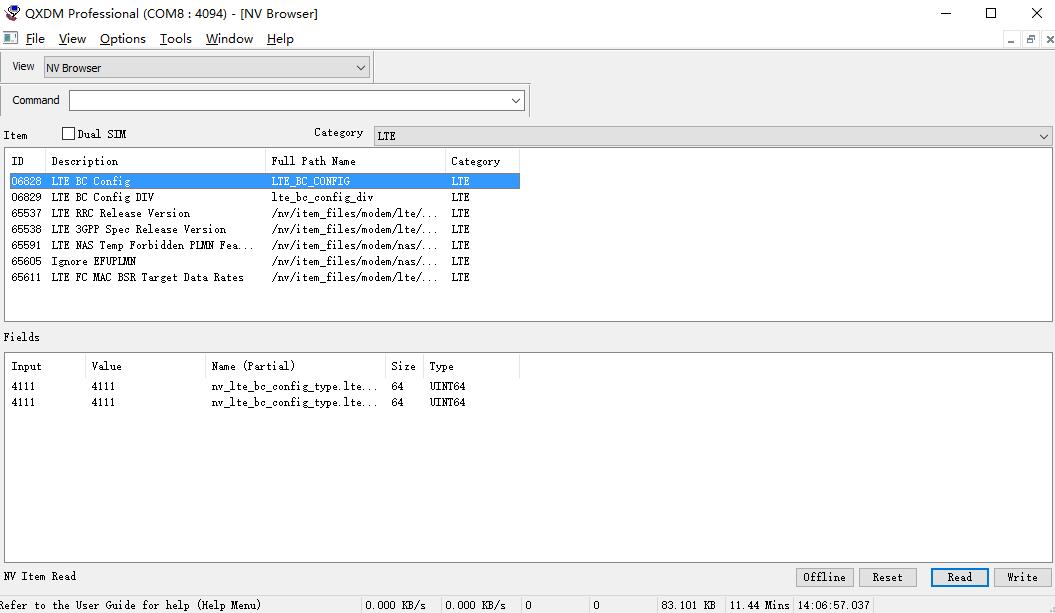Click the first field row Input value 4111

pyautogui.click(x=23, y=386)
